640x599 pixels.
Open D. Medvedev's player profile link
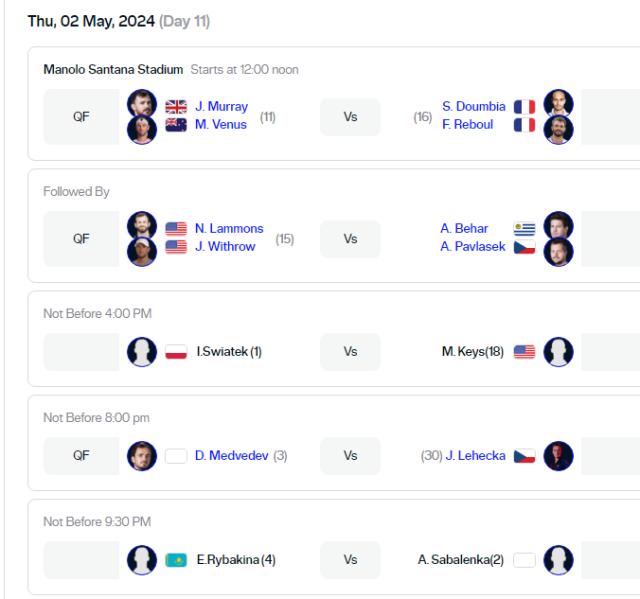231,456
